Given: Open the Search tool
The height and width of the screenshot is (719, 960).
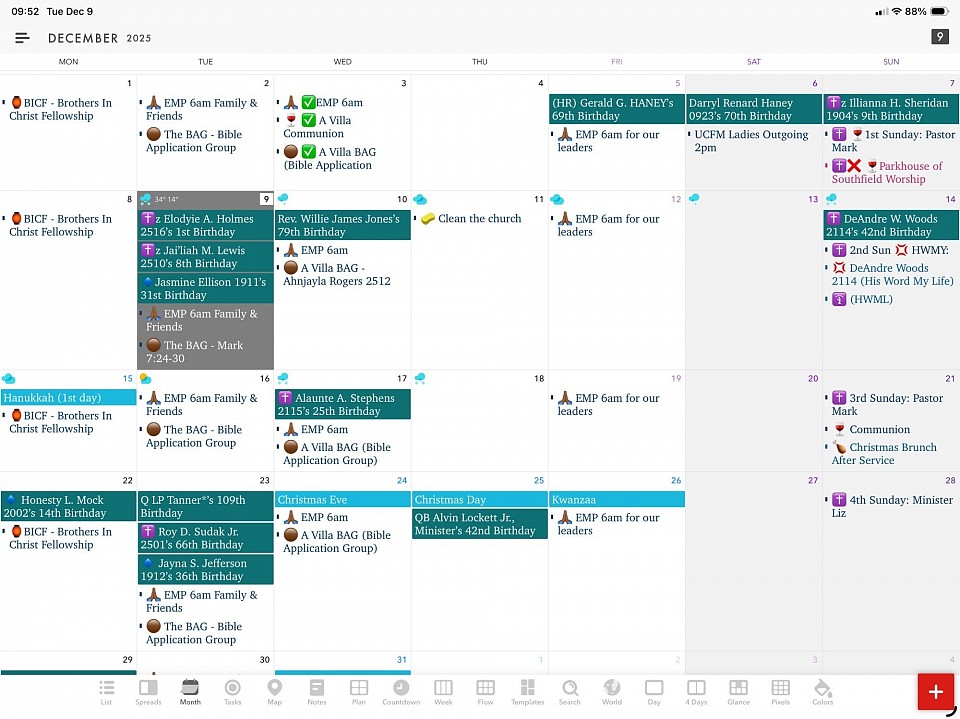Looking at the screenshot, I should pyautogui.click(x=570, y=692).
